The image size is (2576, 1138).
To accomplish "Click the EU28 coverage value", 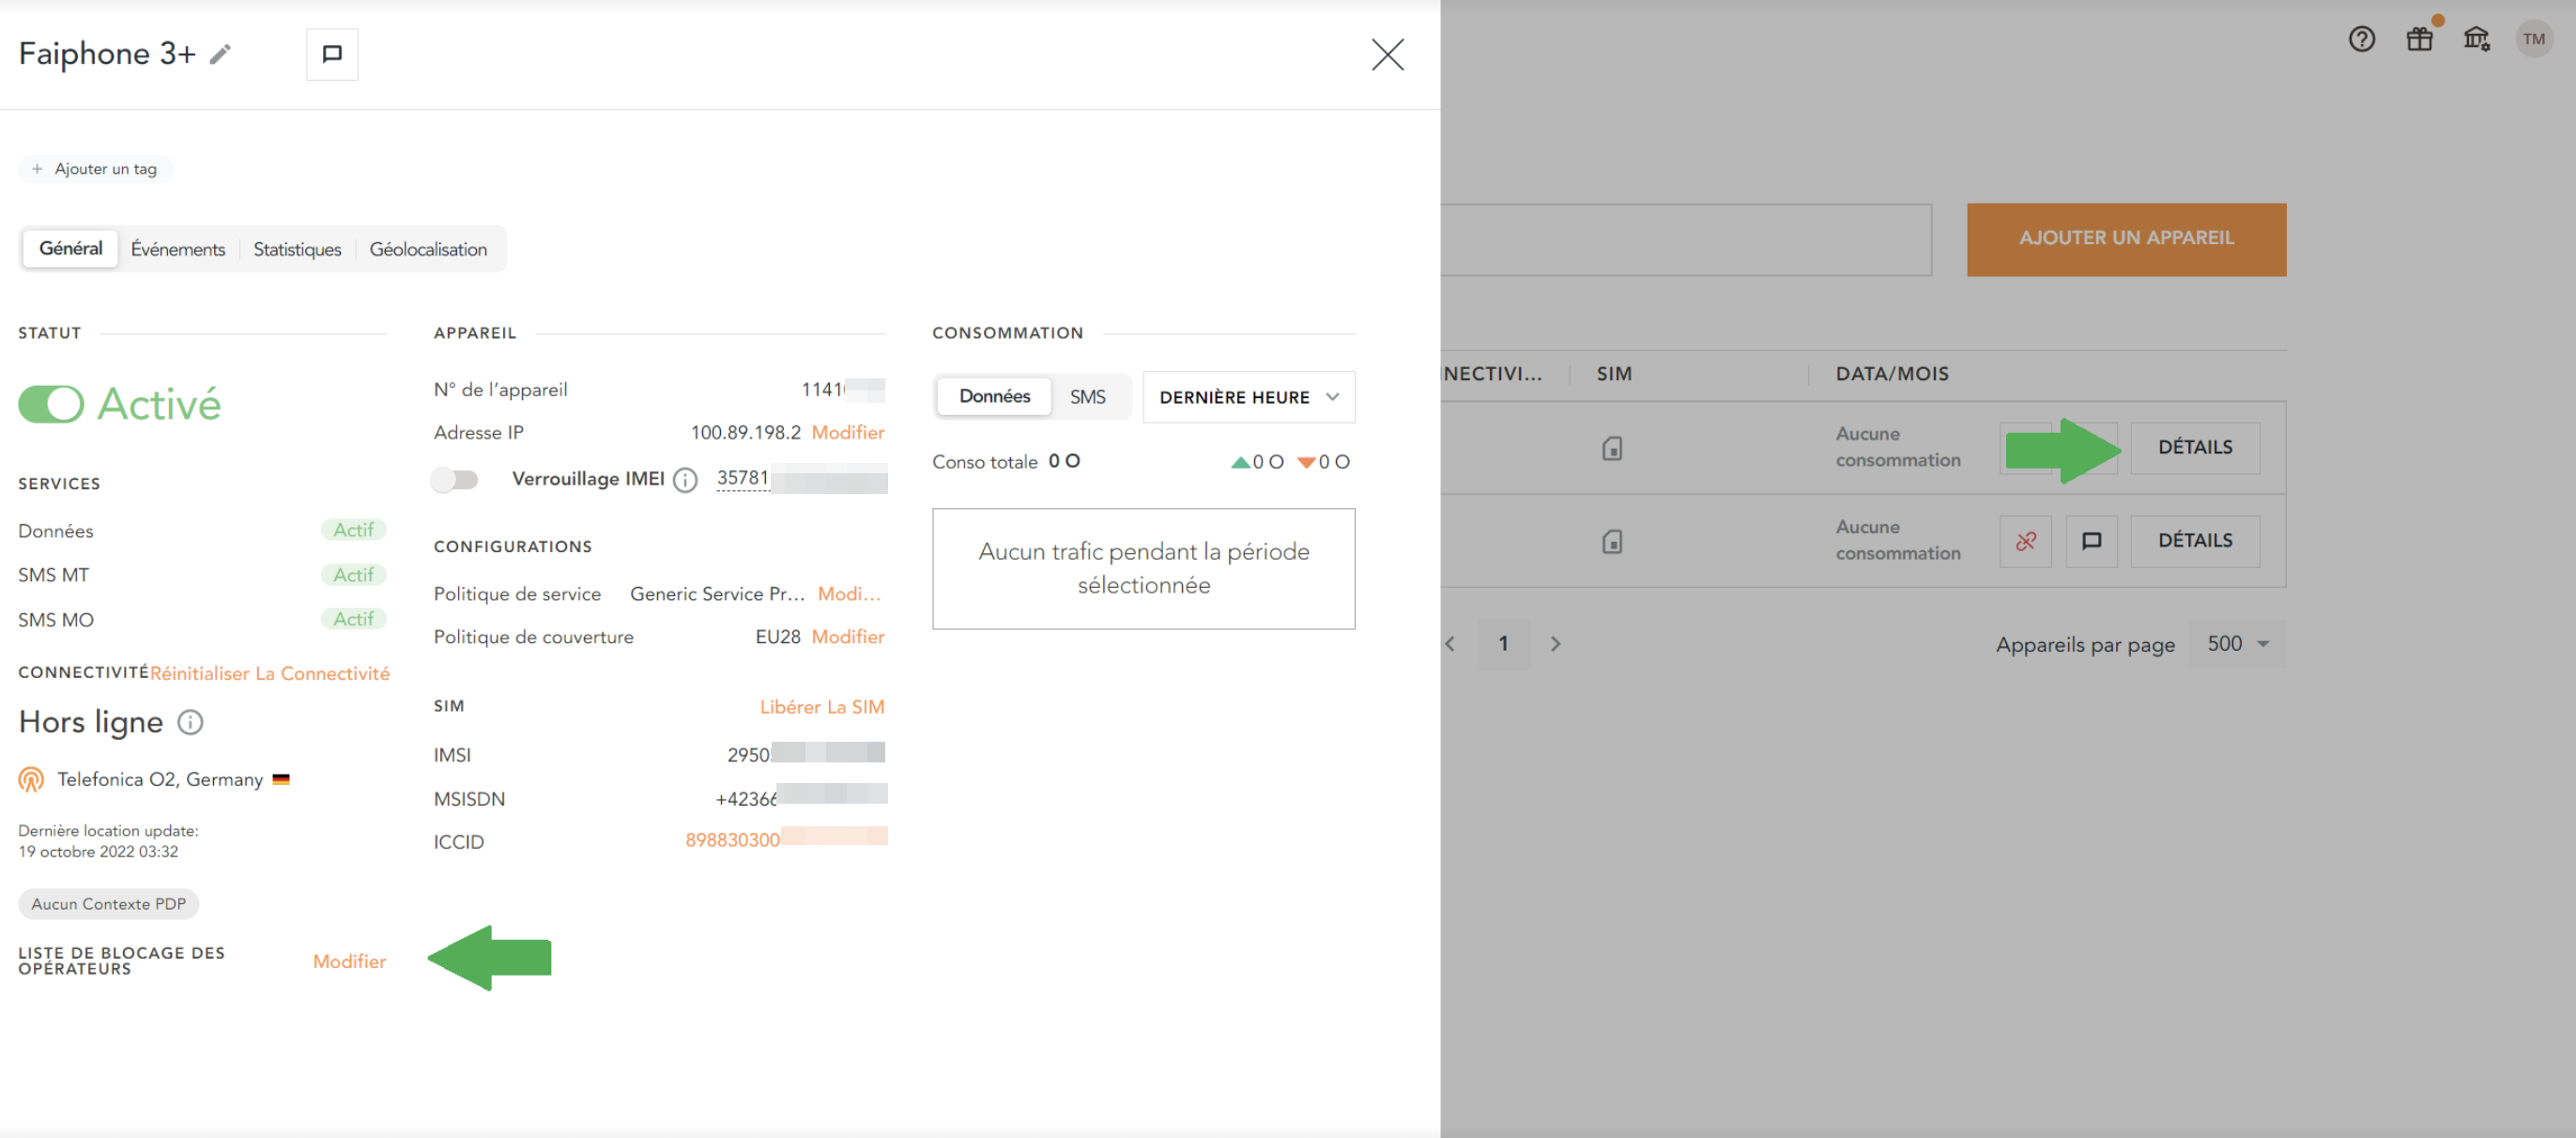I will (x=777, y=636).
